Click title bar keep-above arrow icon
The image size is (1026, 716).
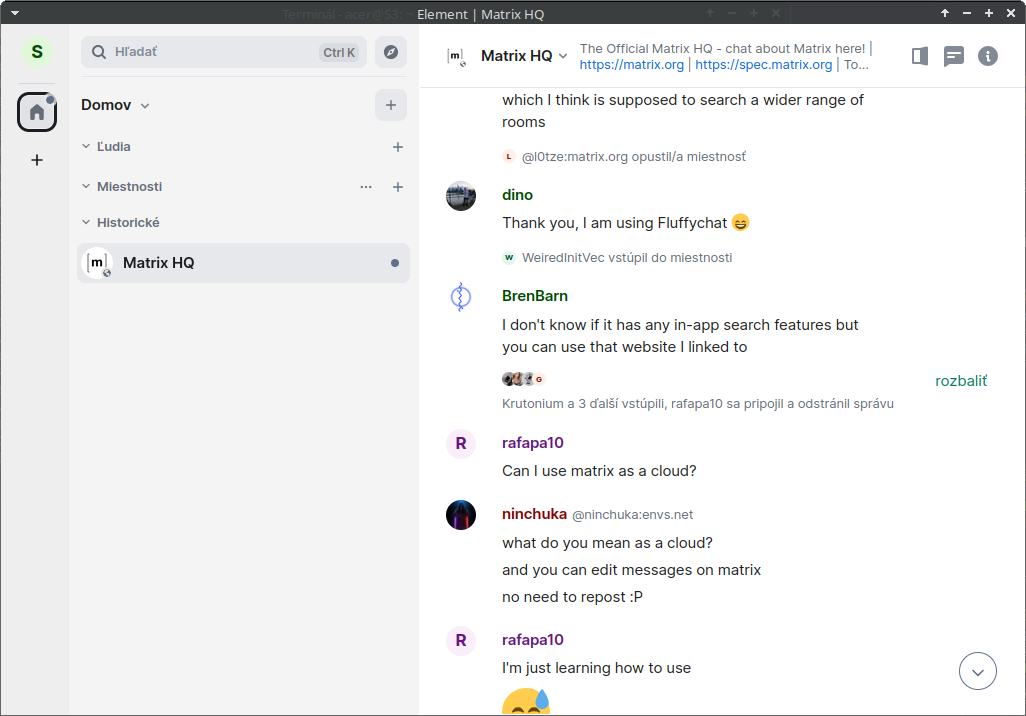(944, 13)
